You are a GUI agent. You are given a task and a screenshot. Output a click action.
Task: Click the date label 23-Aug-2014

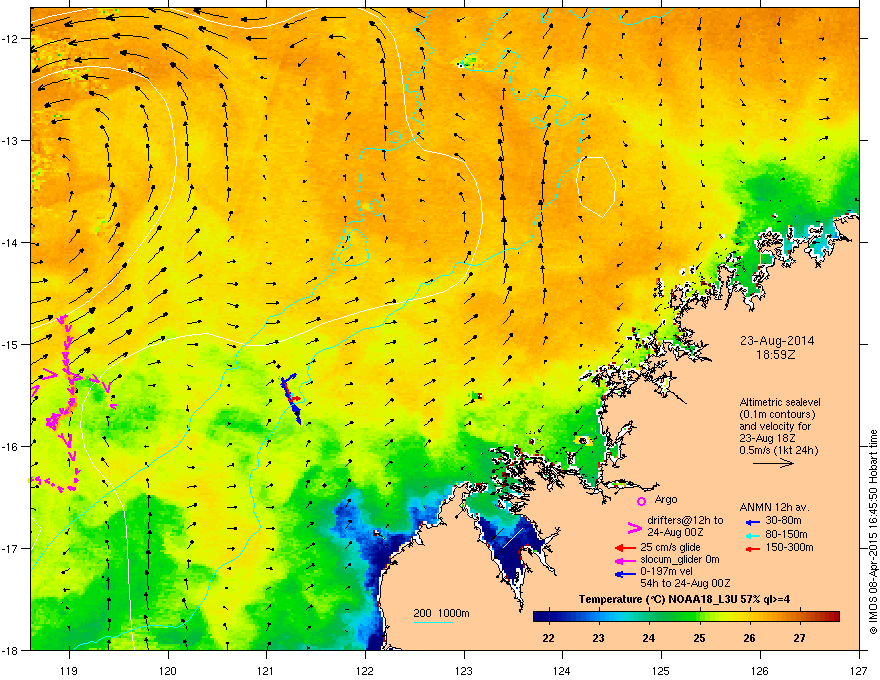pyautogui.click(x=777, y=341)
